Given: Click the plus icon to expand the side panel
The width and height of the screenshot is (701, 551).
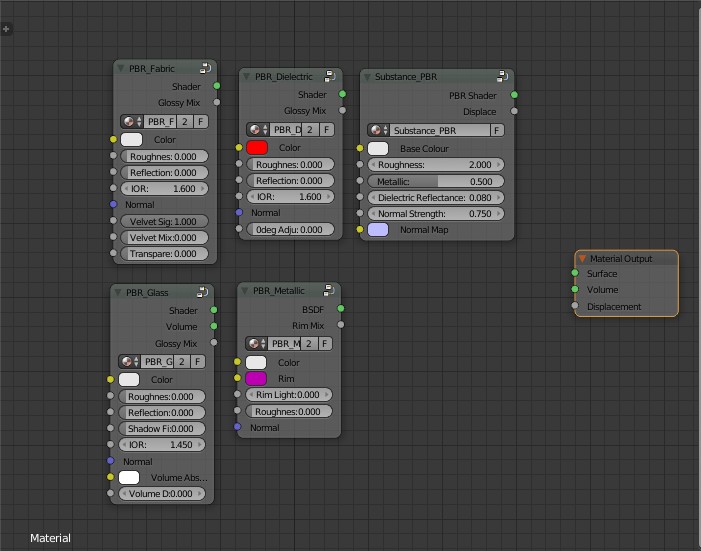Looking at the screenshot, I should coord(6,30).
